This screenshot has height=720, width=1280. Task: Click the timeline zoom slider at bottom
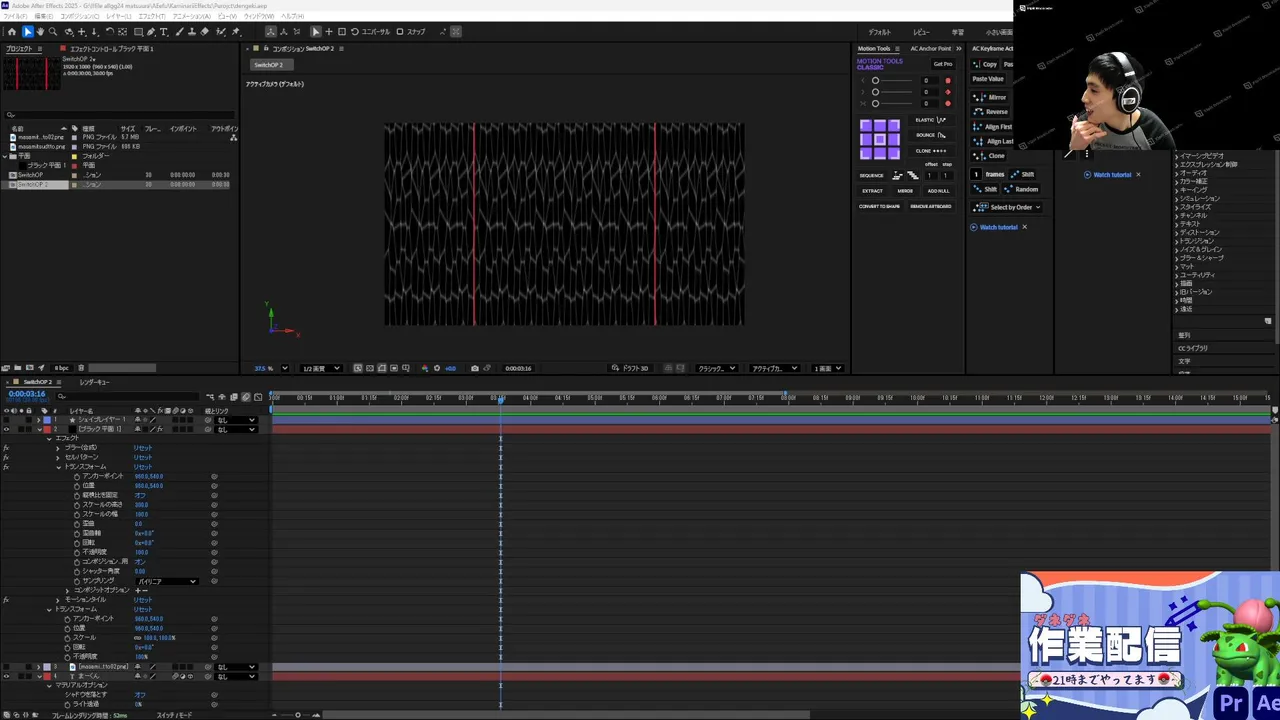[297, 715]
